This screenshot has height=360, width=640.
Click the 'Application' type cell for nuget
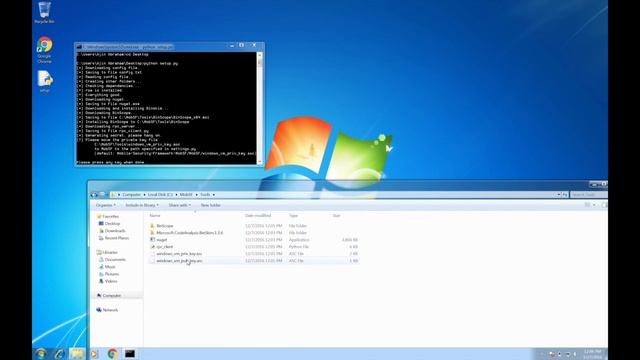pyautogui.click(x=299, y=240)
